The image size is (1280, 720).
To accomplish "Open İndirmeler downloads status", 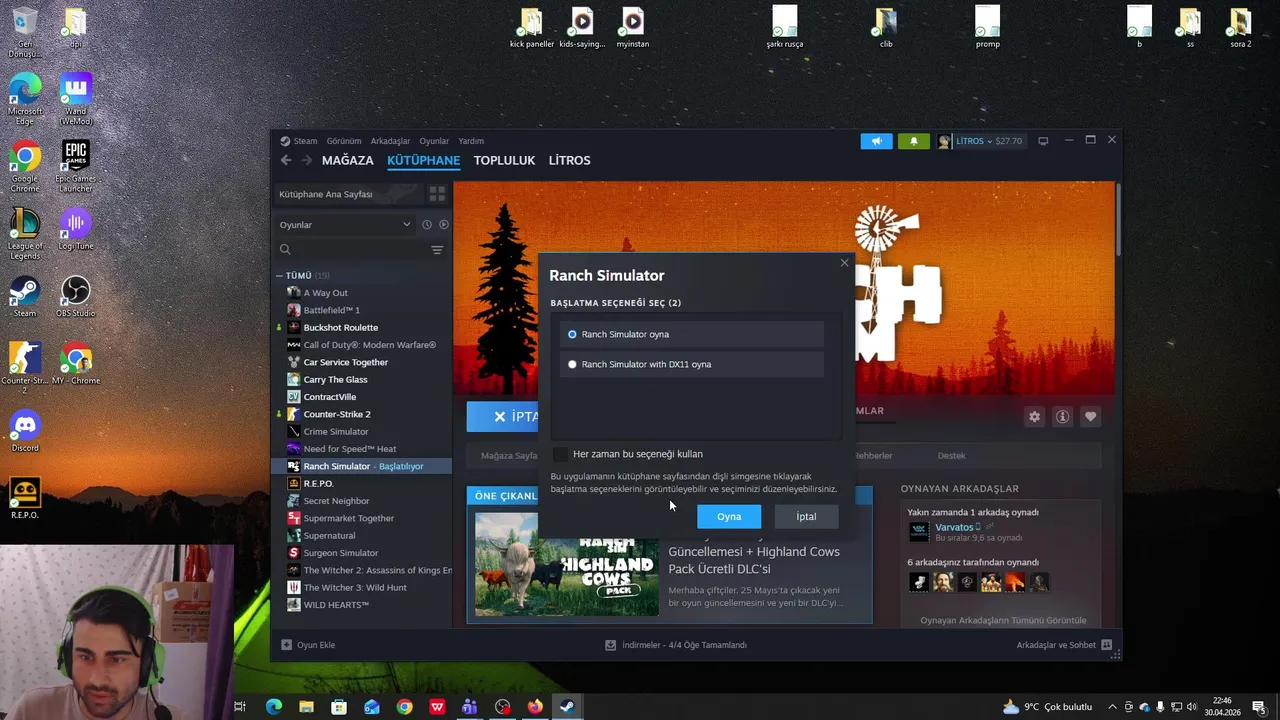I will (676, 645).
